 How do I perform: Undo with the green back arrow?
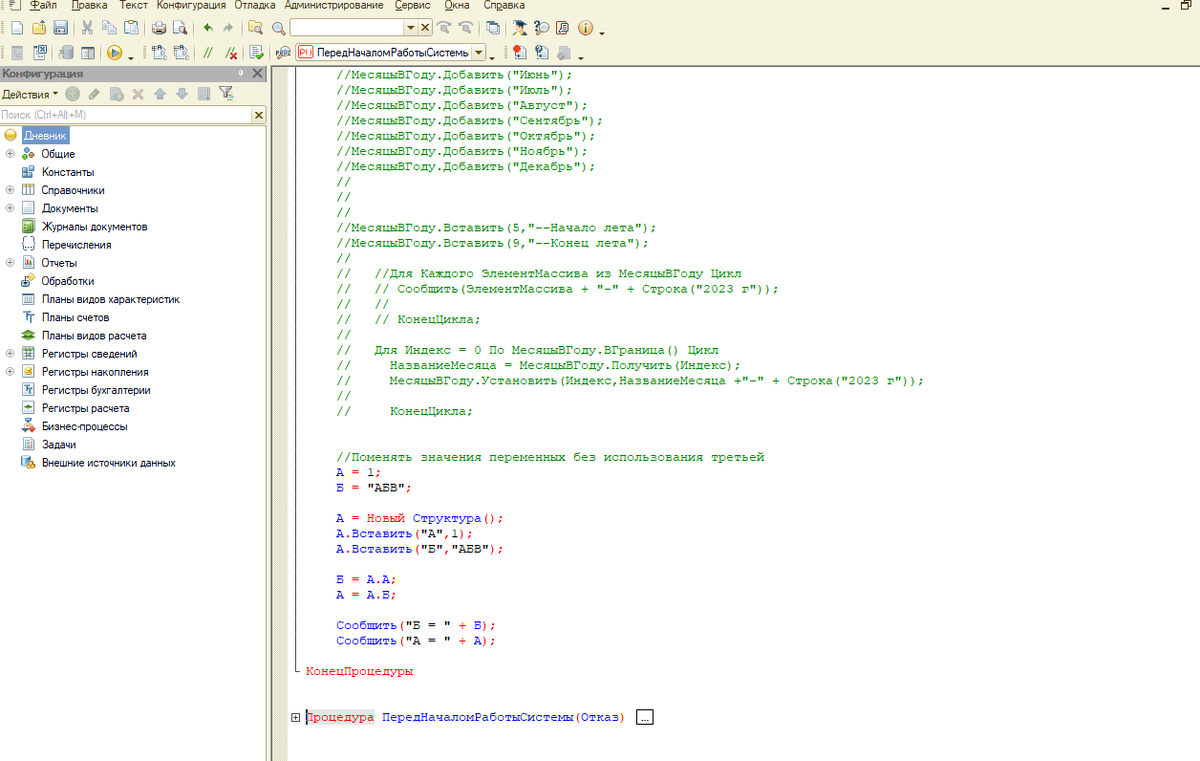(x=208, y=28)
